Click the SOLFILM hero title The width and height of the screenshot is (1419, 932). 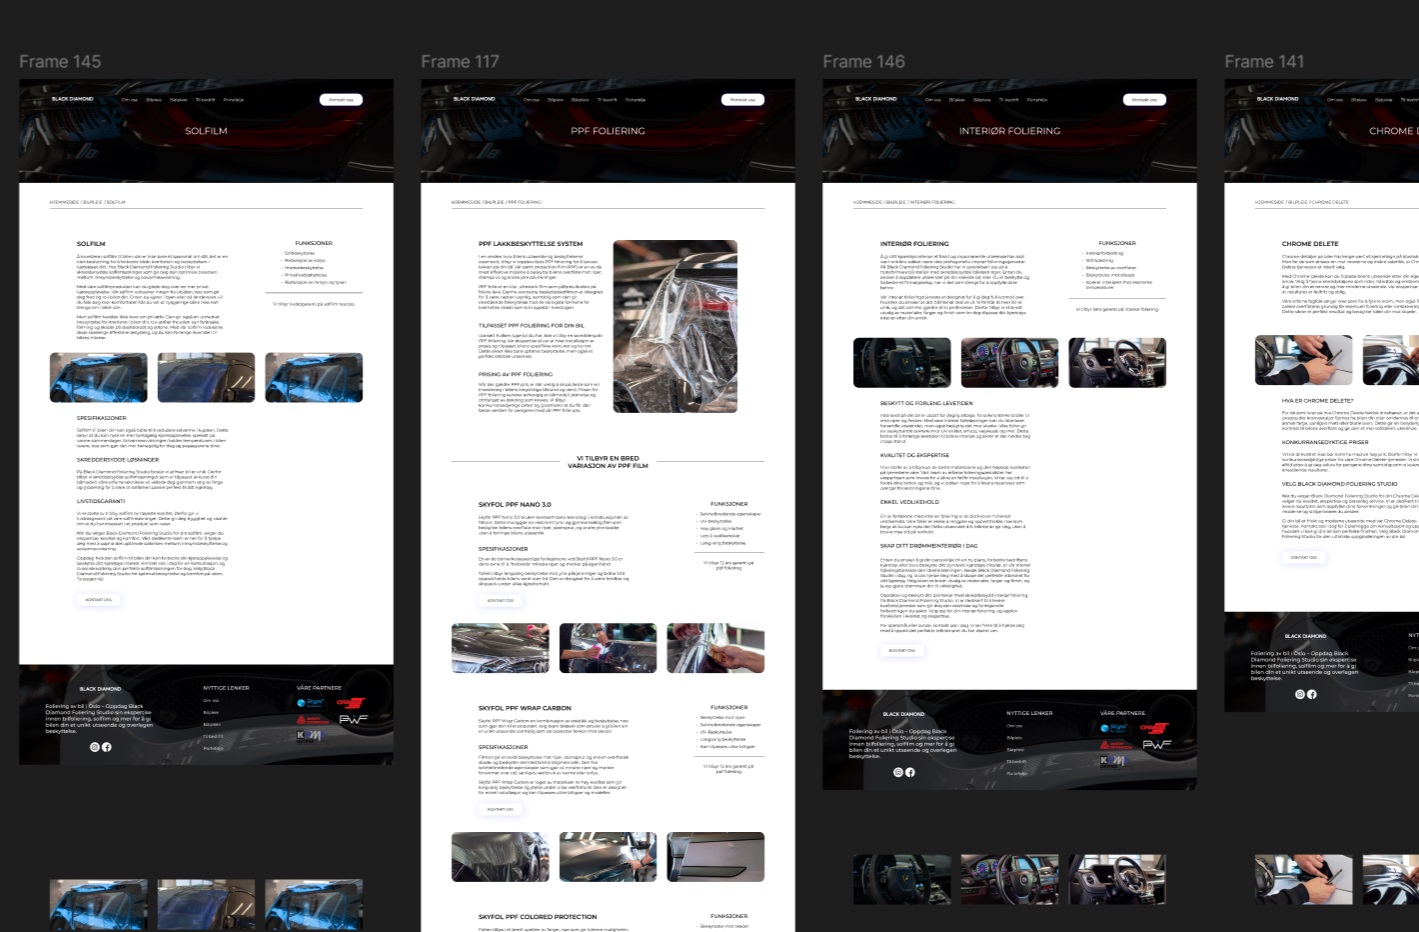(x=206, y=131)
